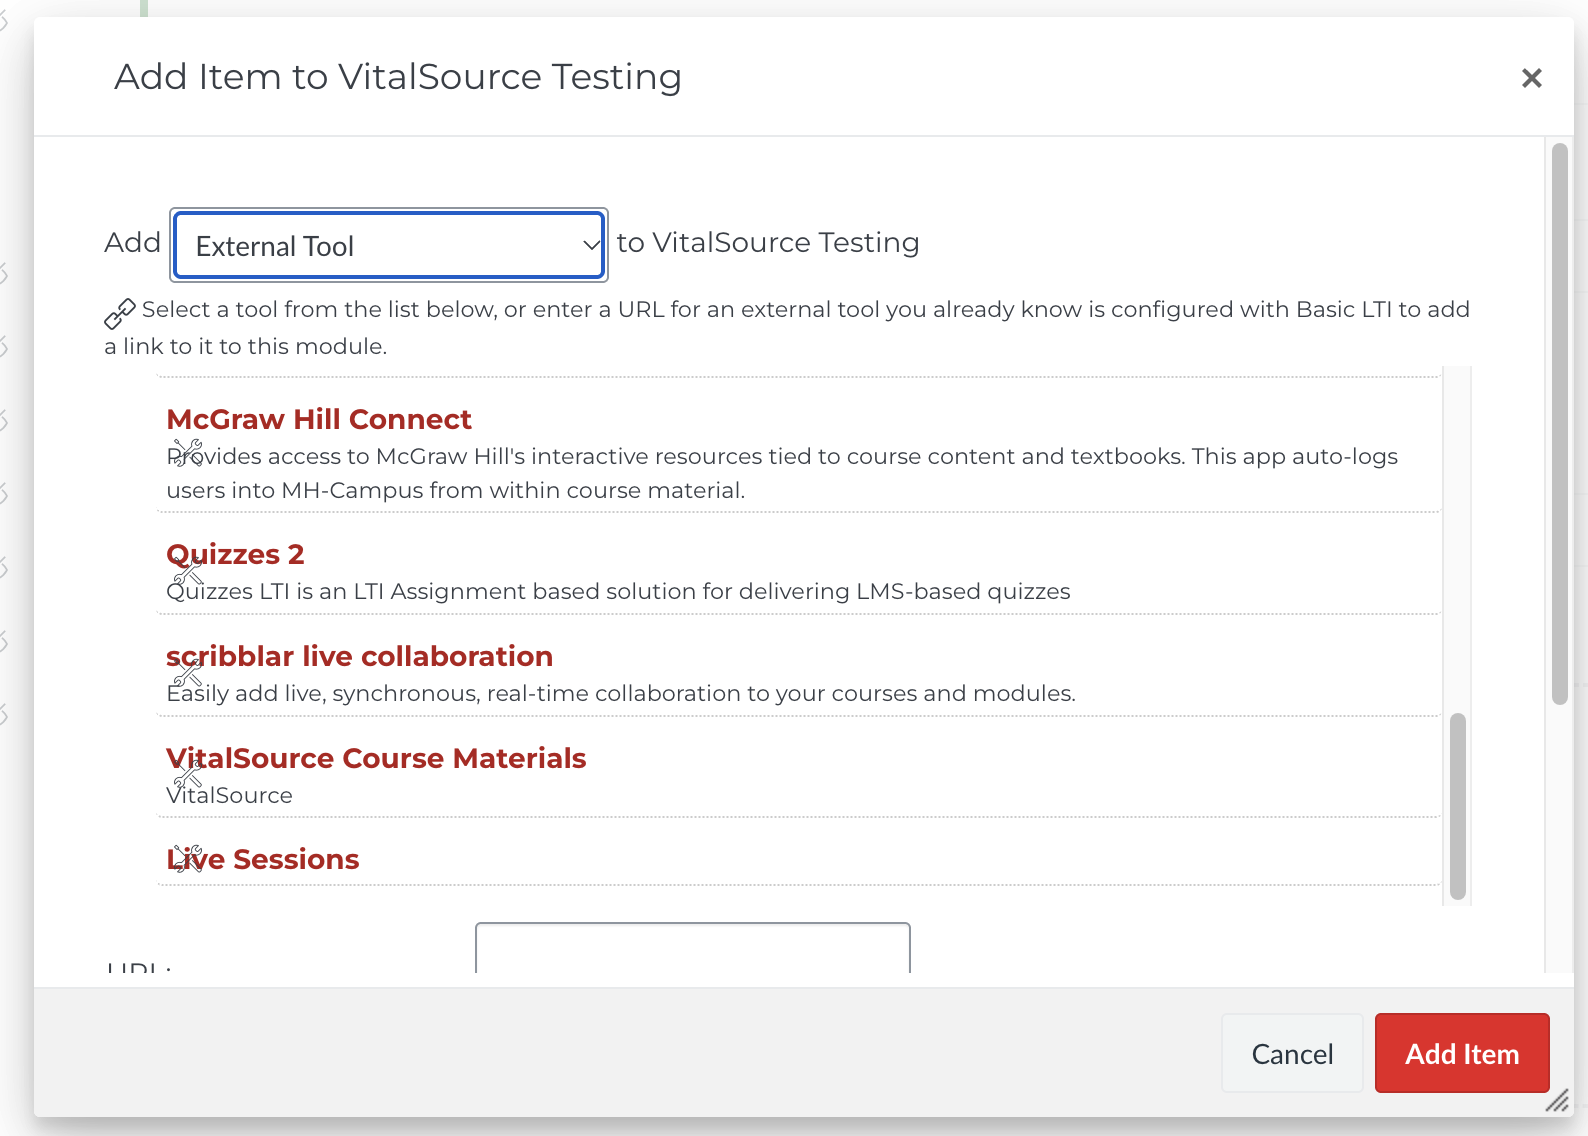Select McGraw Hill Connect tool
Screen dimensions: 1588x1136
(318, 419)
